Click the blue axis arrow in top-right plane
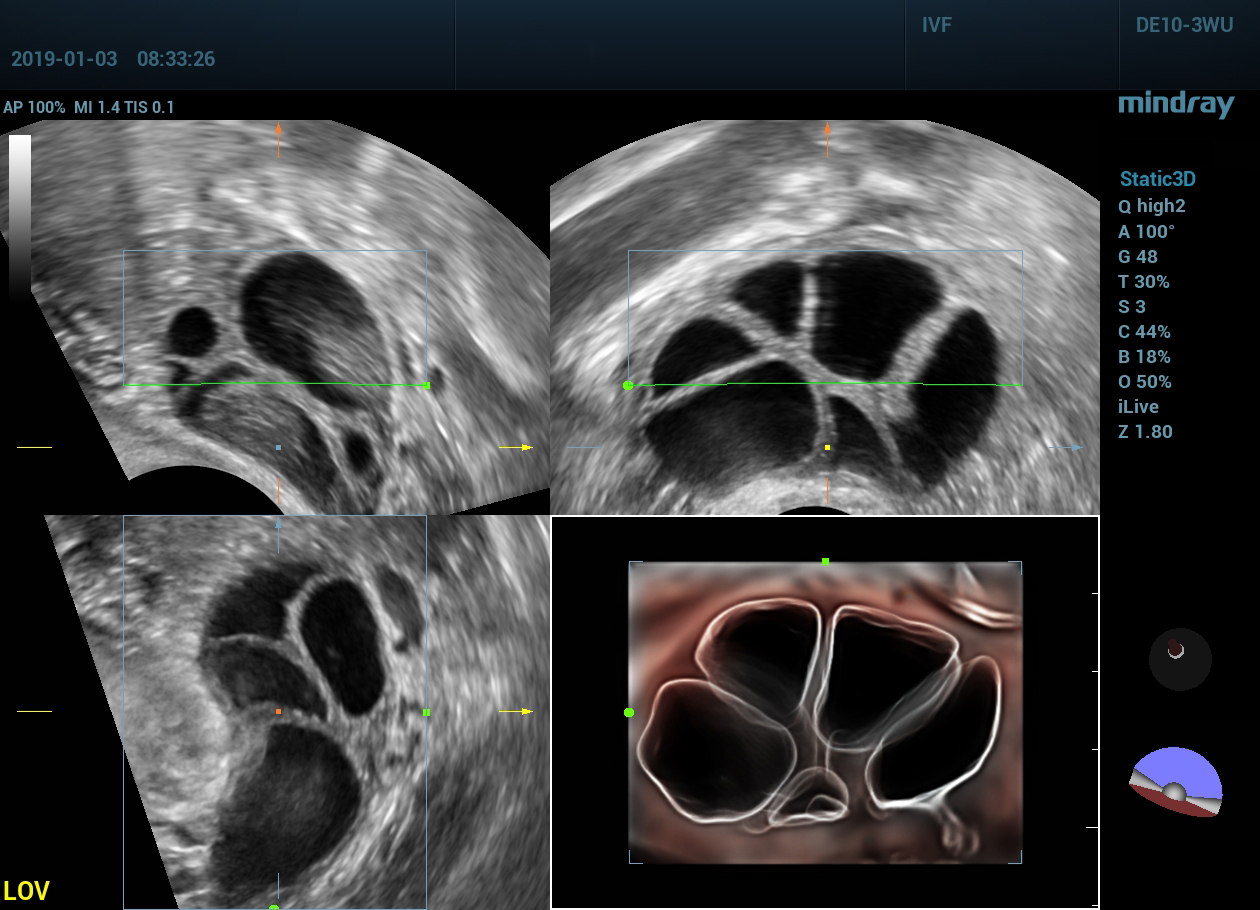This screenshot has height=910, width=1260. click(1065, 447)
